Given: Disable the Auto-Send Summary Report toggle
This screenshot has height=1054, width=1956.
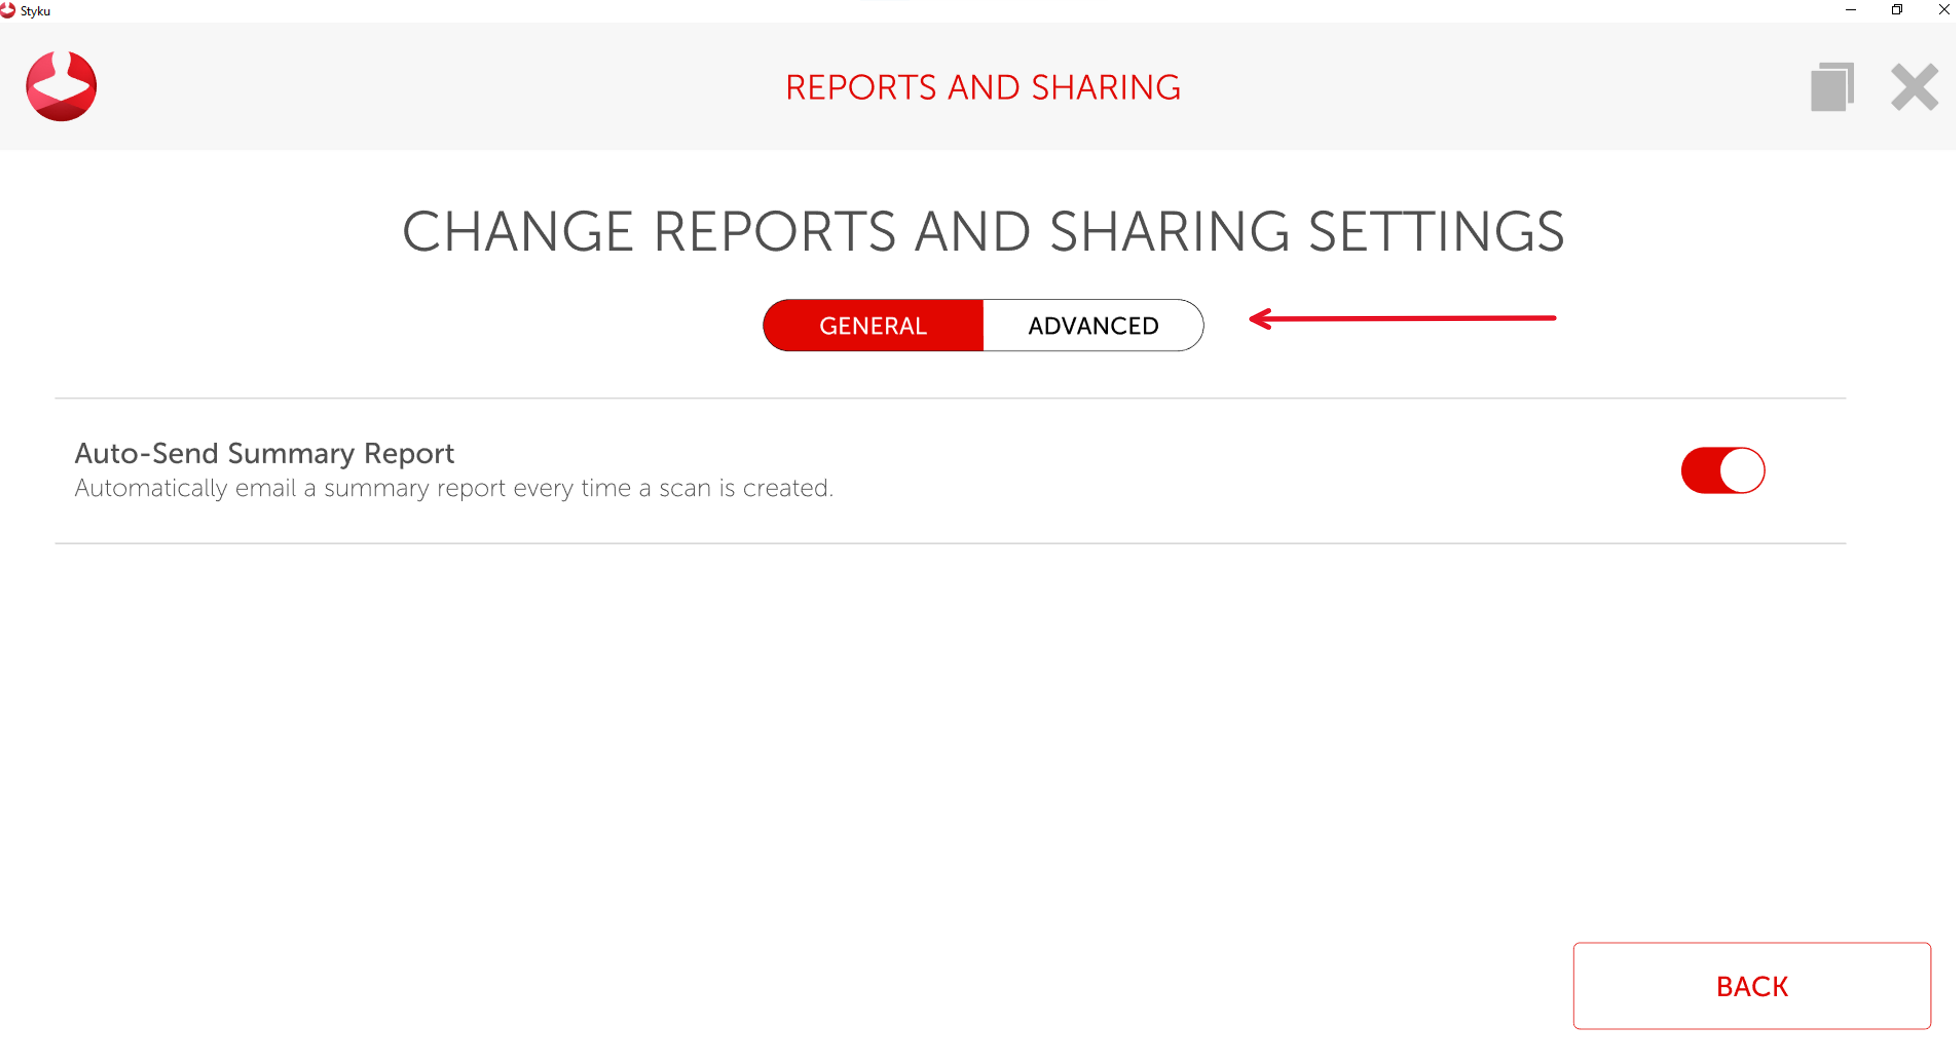Looking at the screenshot, I should pos(1722,471).
